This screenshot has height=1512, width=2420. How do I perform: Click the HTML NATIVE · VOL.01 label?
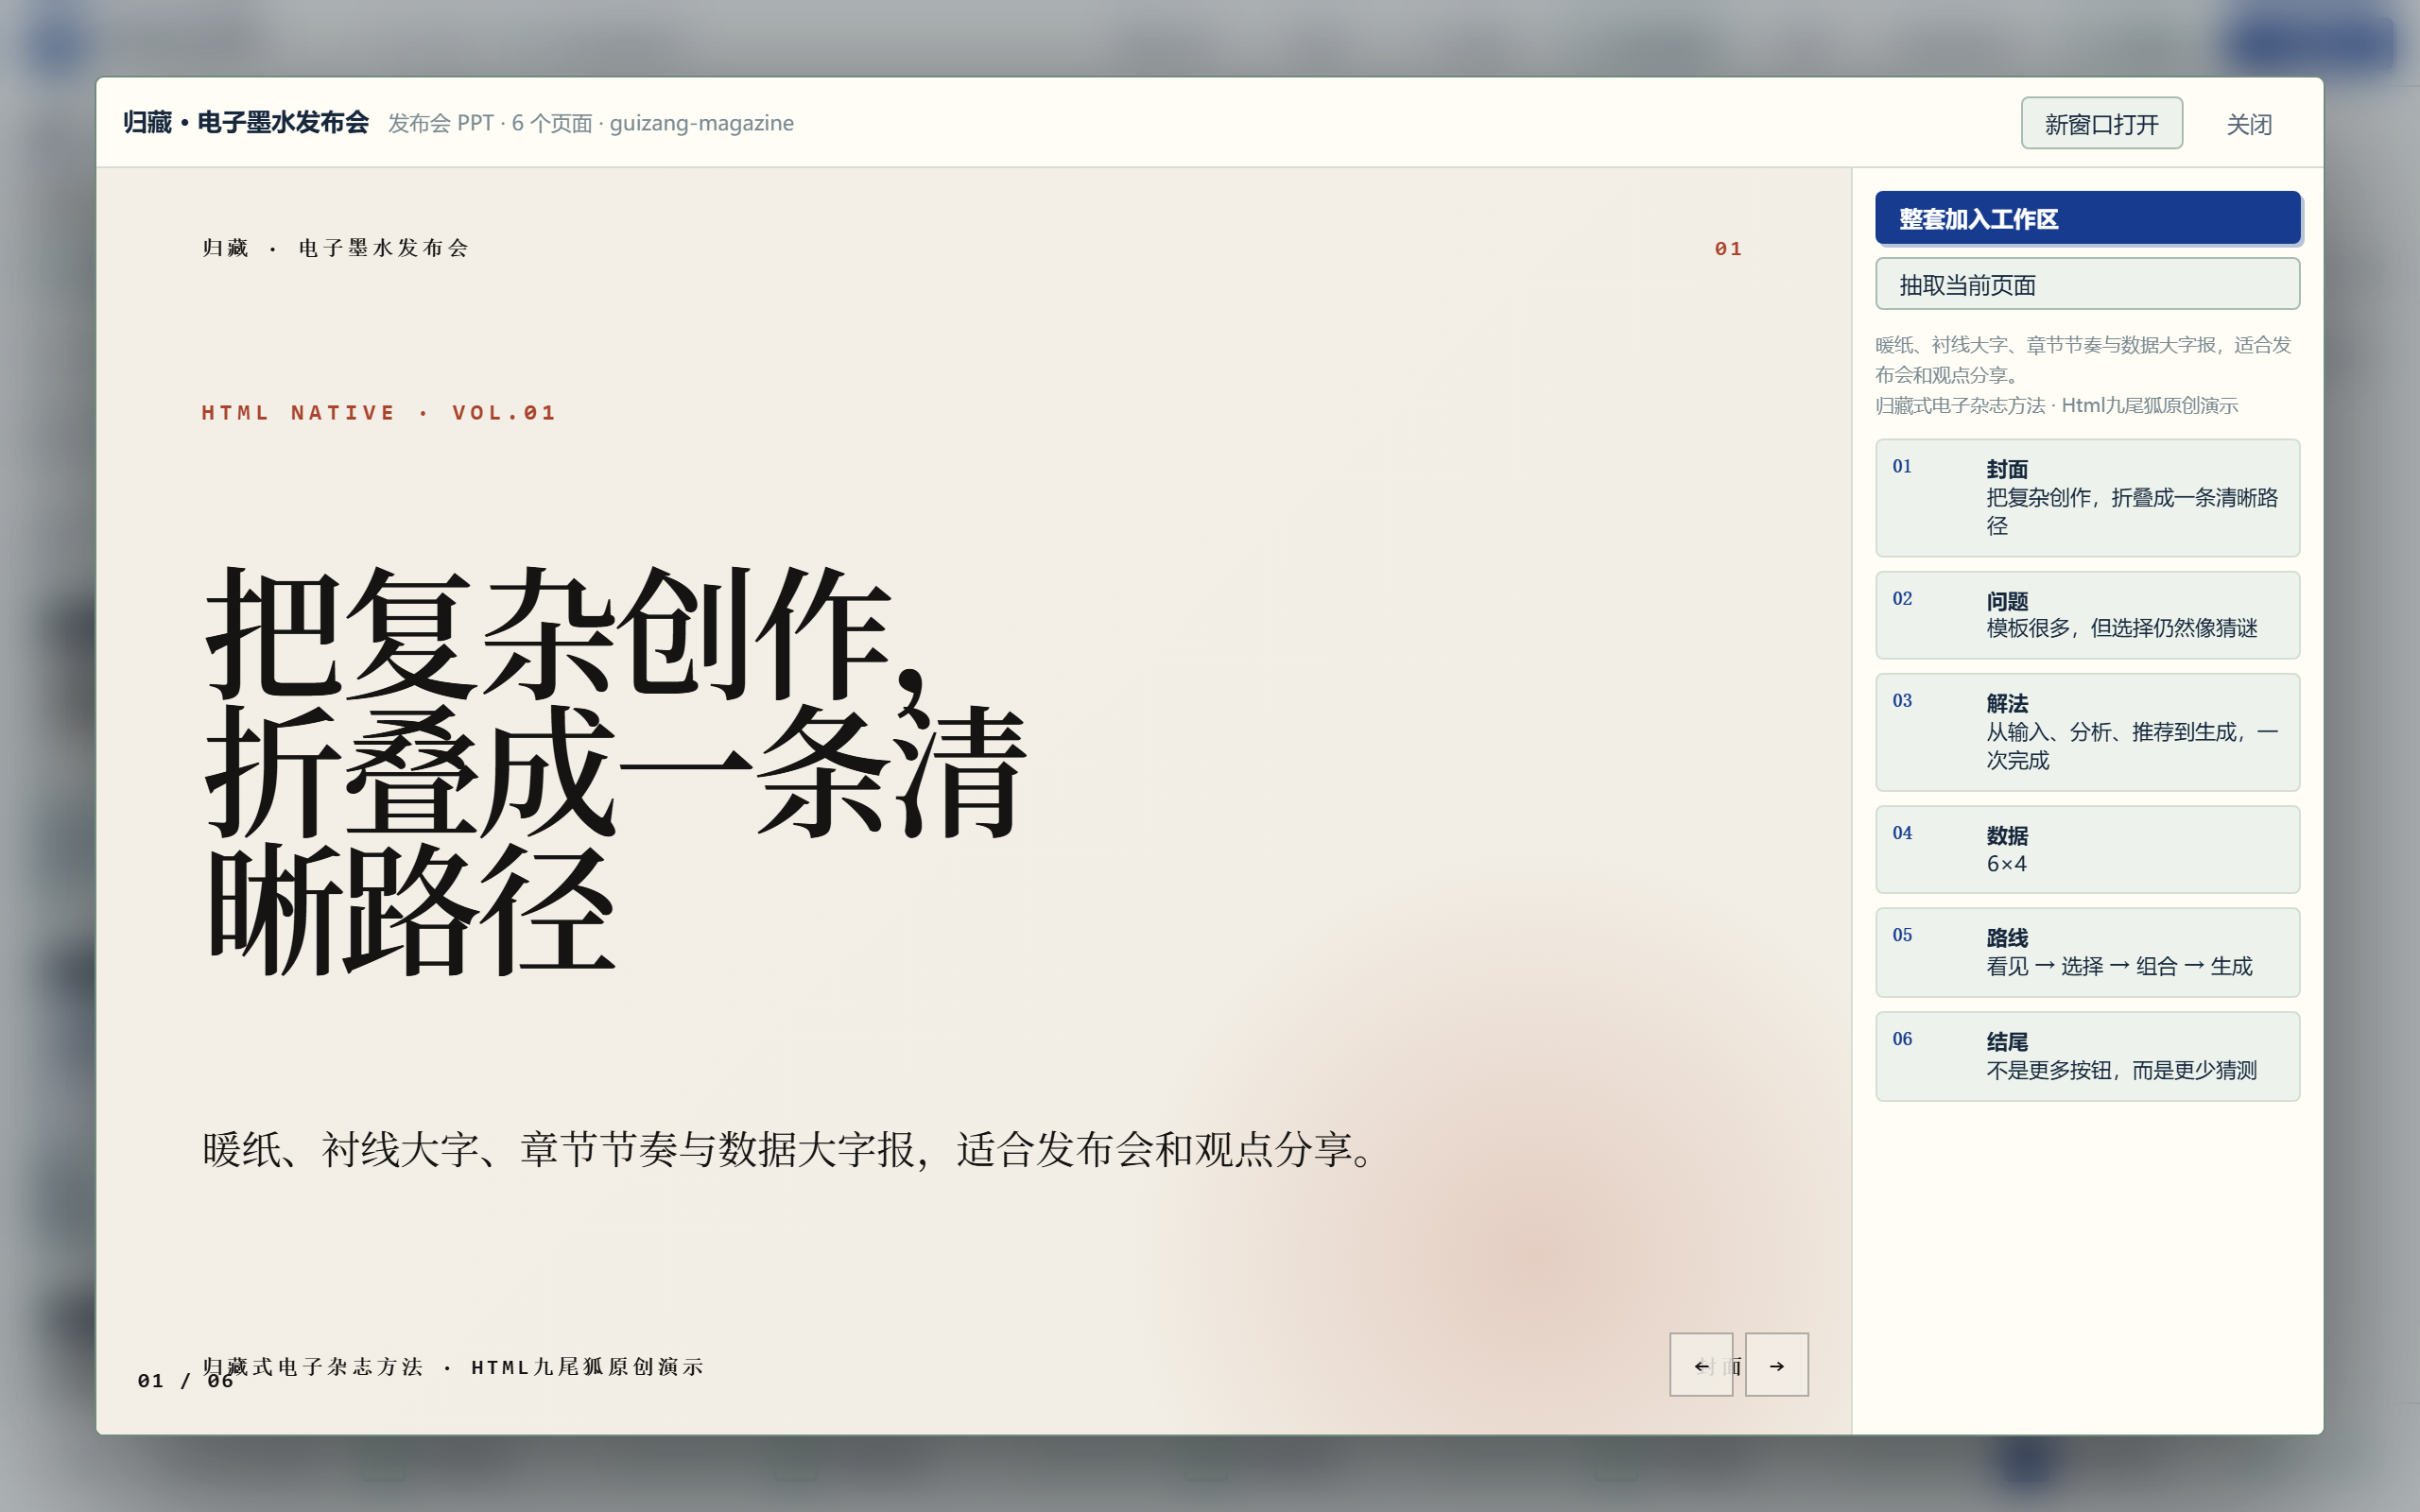coord(379,413)
